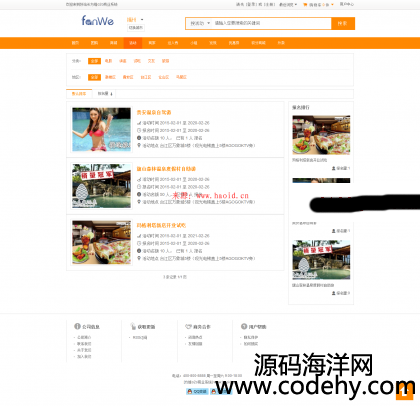The width and height of the screenshot is (420, 406).
Task: Click the fanWe logo
Action: click(98, 21)
